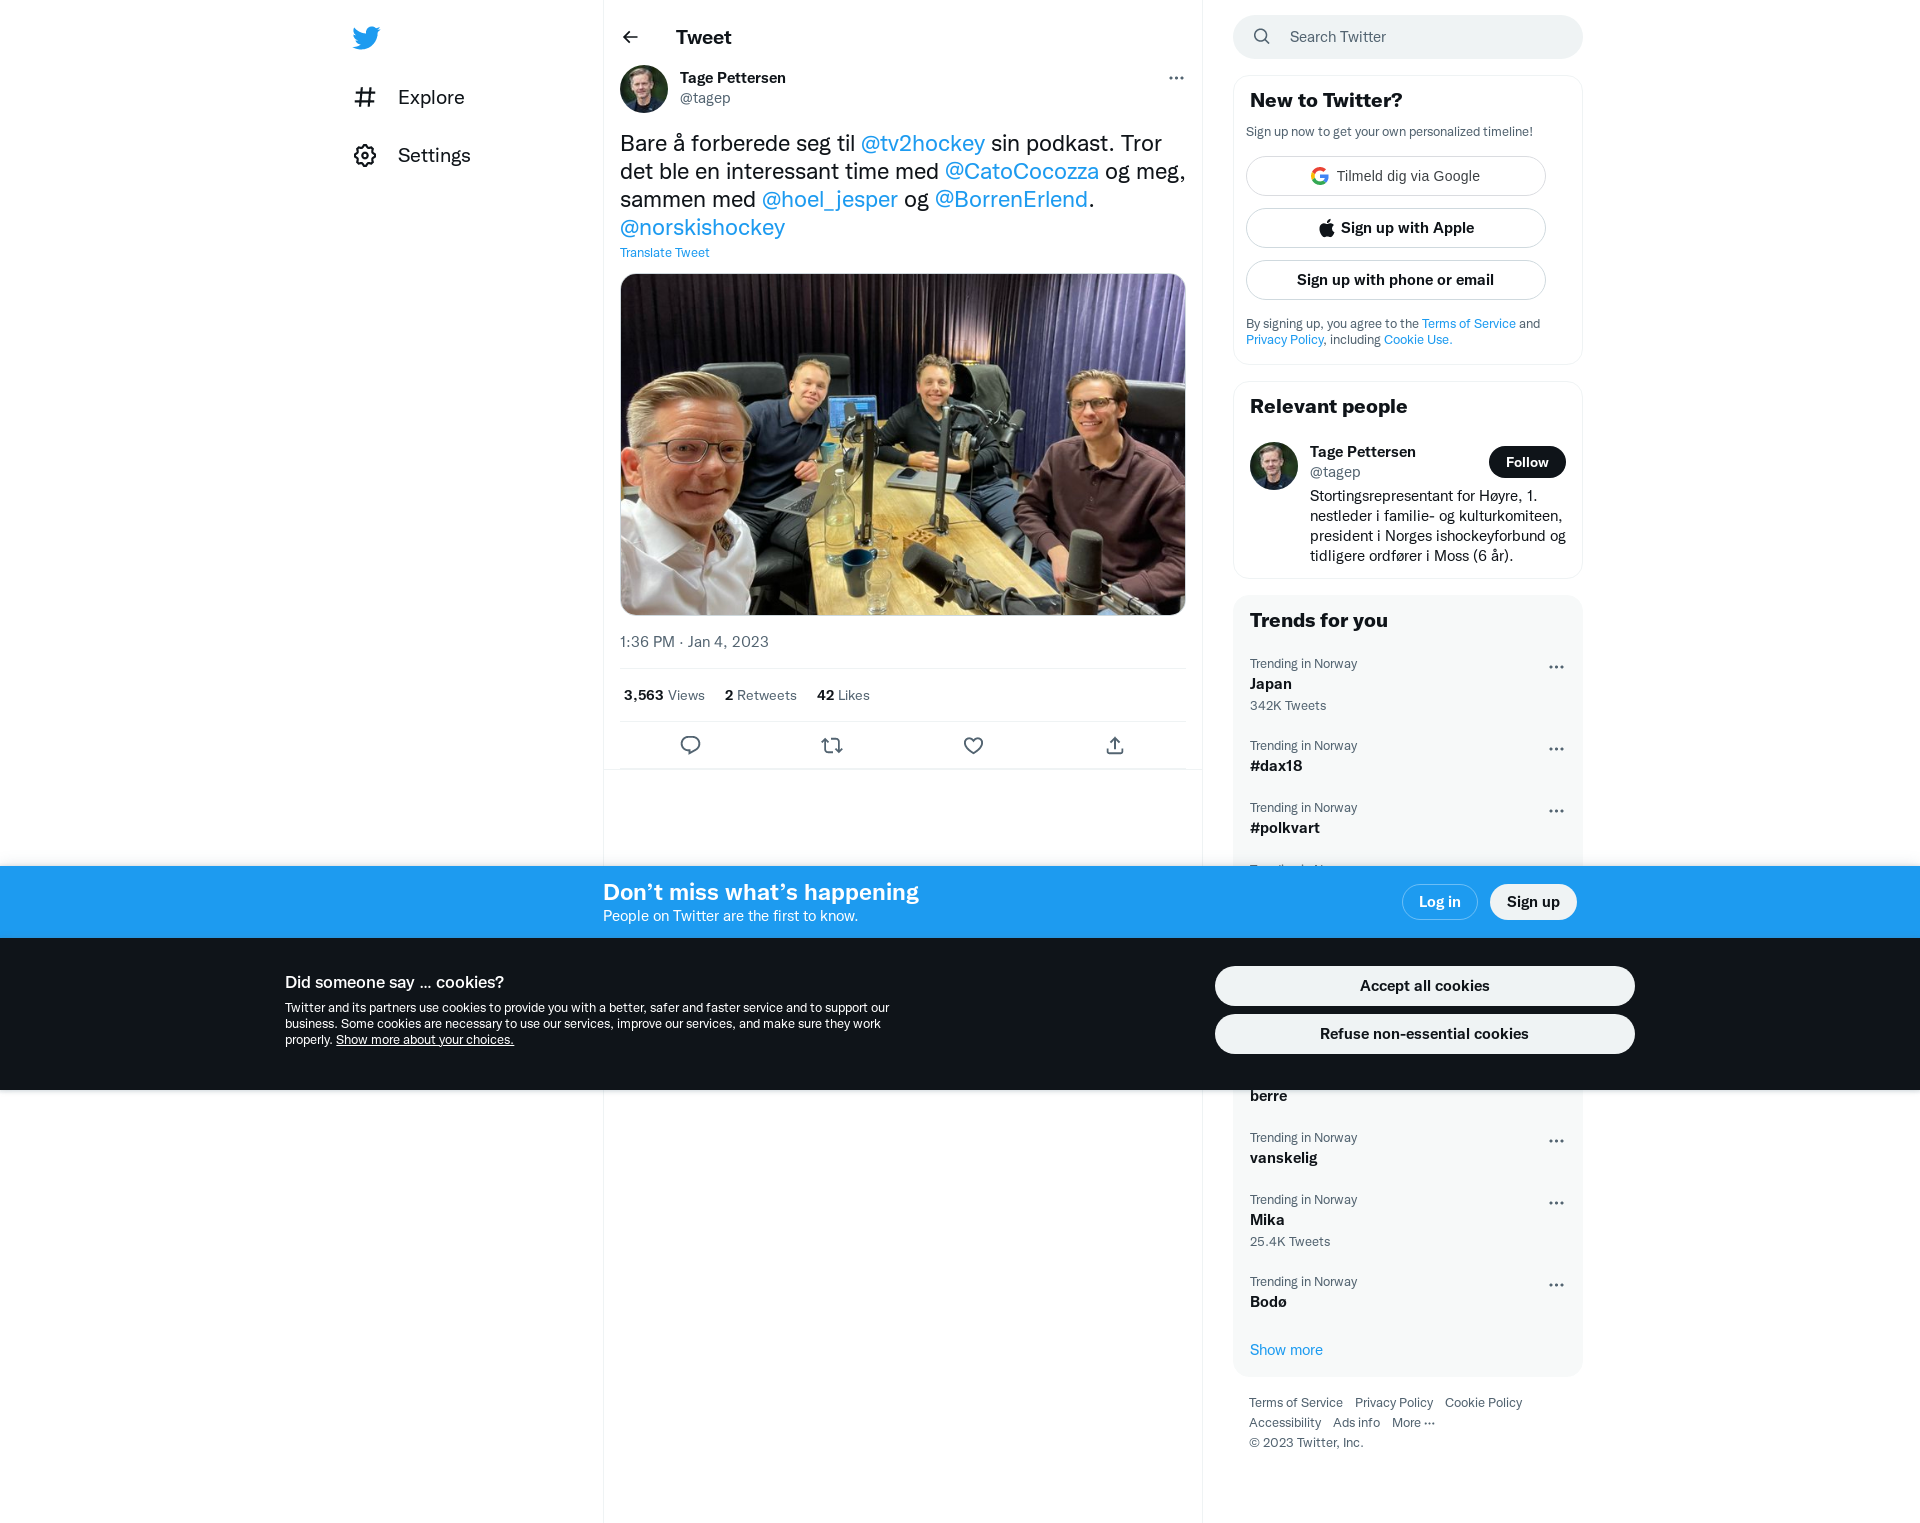
Task: Follow Tage Pettersen
Action: click(1527, 462)
